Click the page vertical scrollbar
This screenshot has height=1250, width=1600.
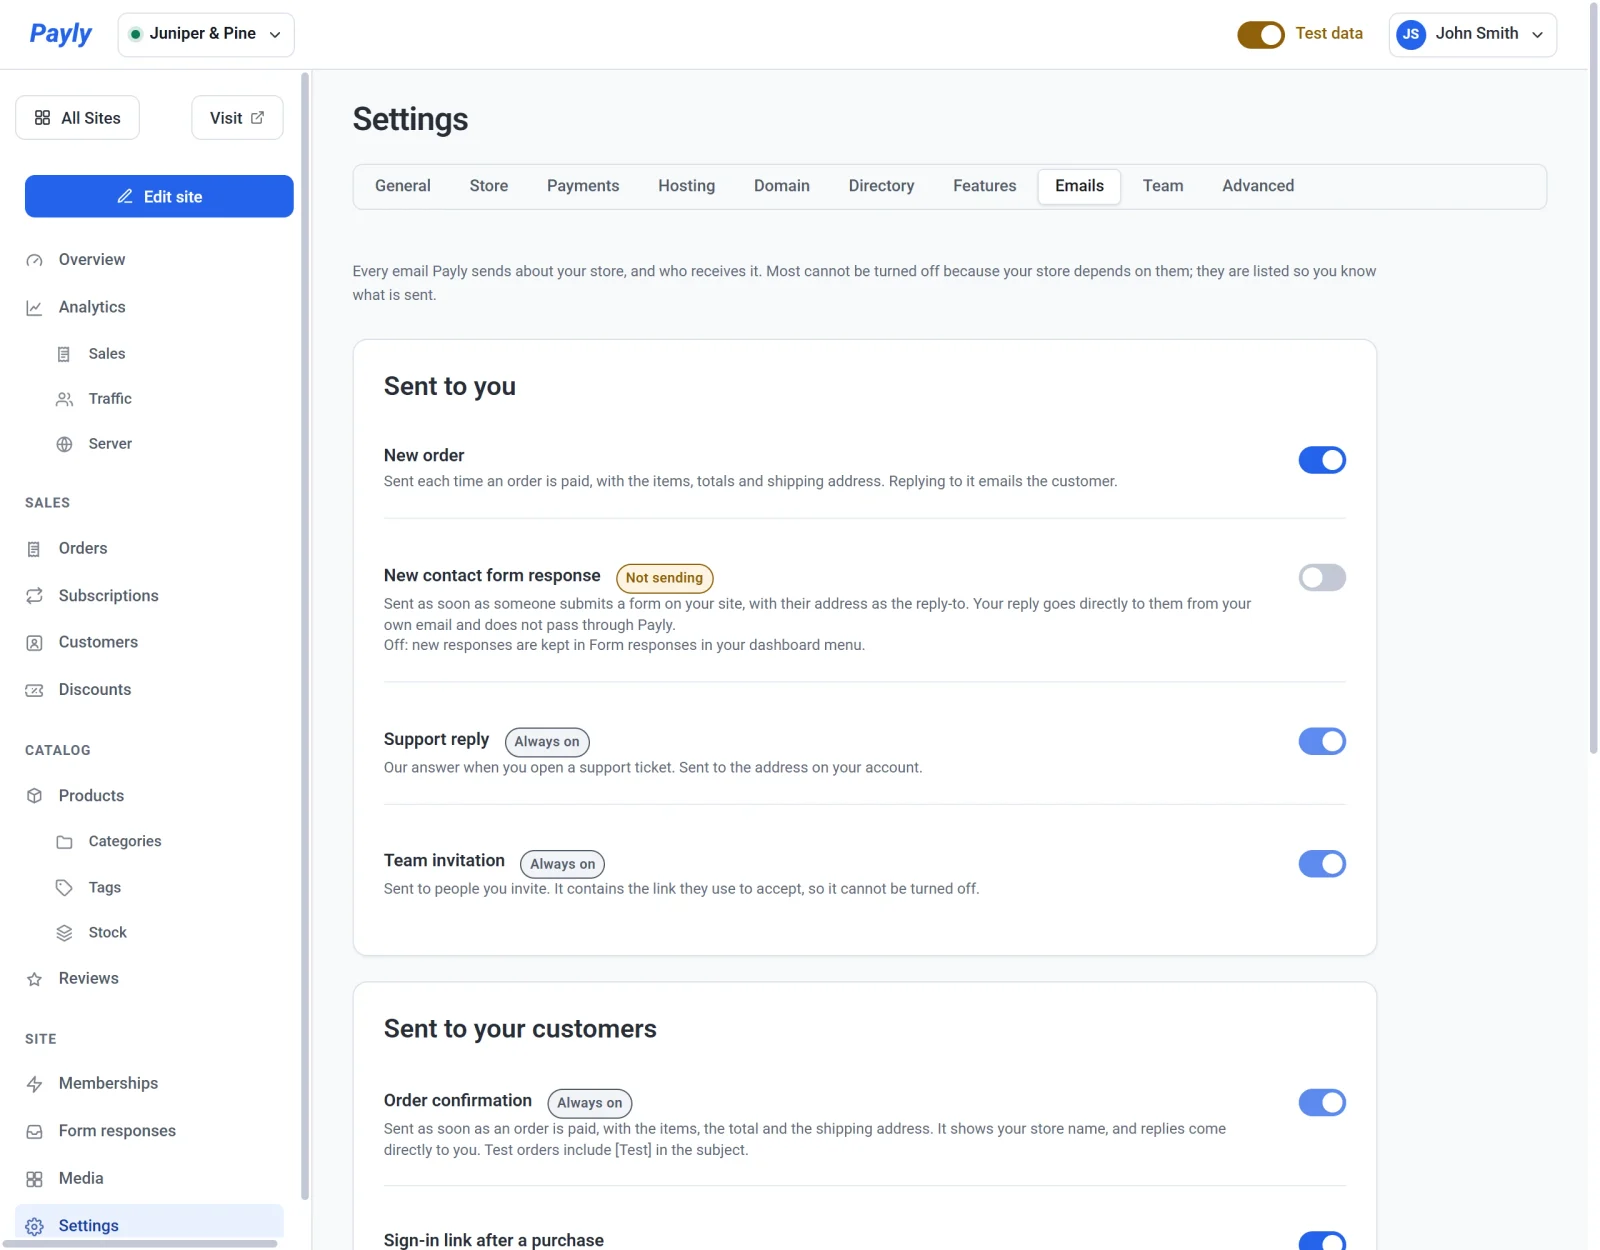pos(1594,380)
